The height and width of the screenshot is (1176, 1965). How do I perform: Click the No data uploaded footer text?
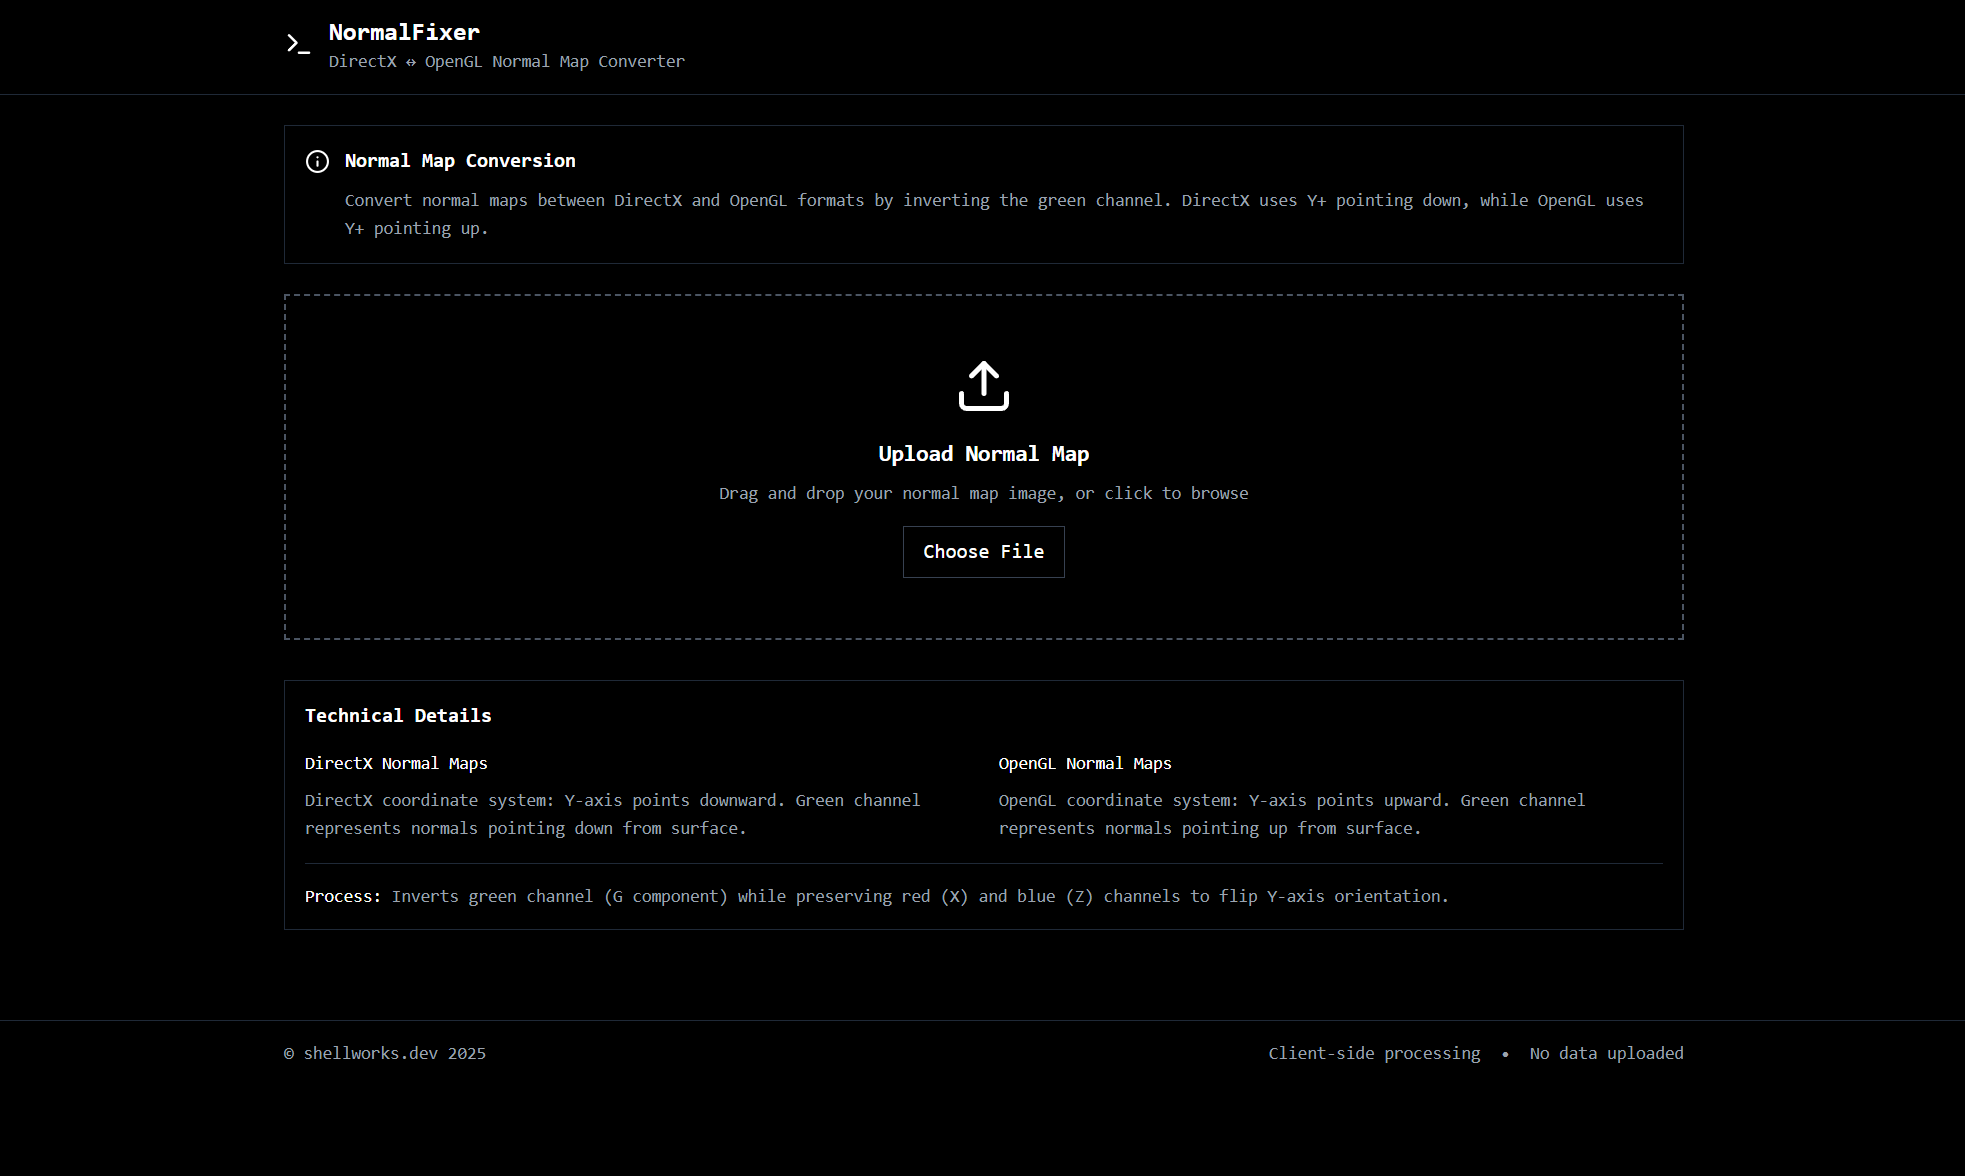pos(1606,1054)
